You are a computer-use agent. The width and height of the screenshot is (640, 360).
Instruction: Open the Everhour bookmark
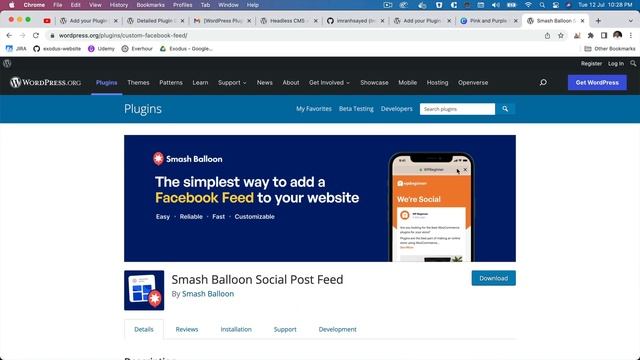coord(137,49)
